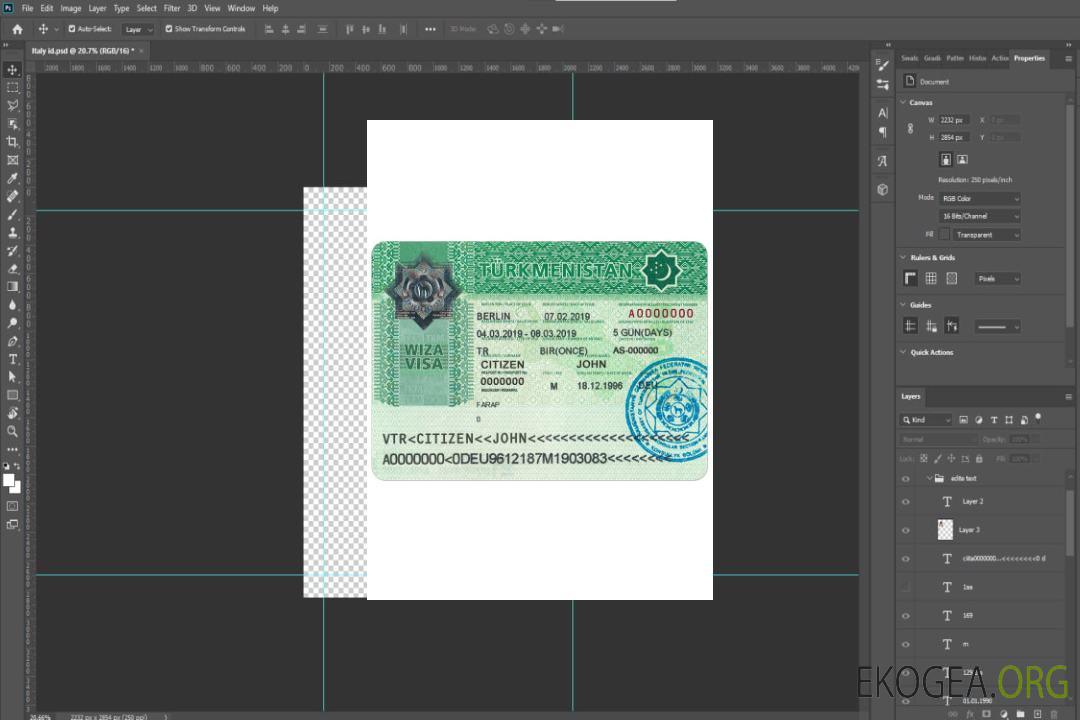Select the Hand tool

(x=12, y=413)
